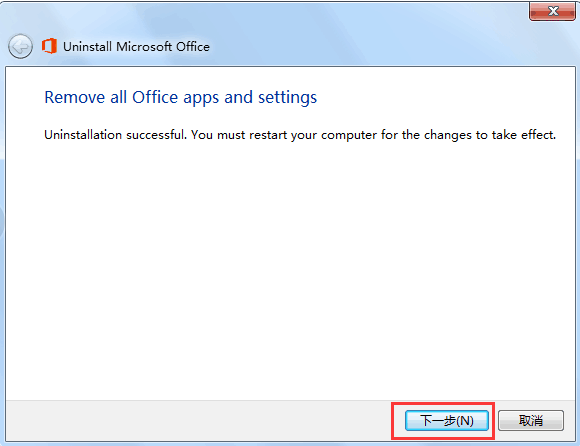
Task: Click the back arrow button
Action: coord(20,47)
